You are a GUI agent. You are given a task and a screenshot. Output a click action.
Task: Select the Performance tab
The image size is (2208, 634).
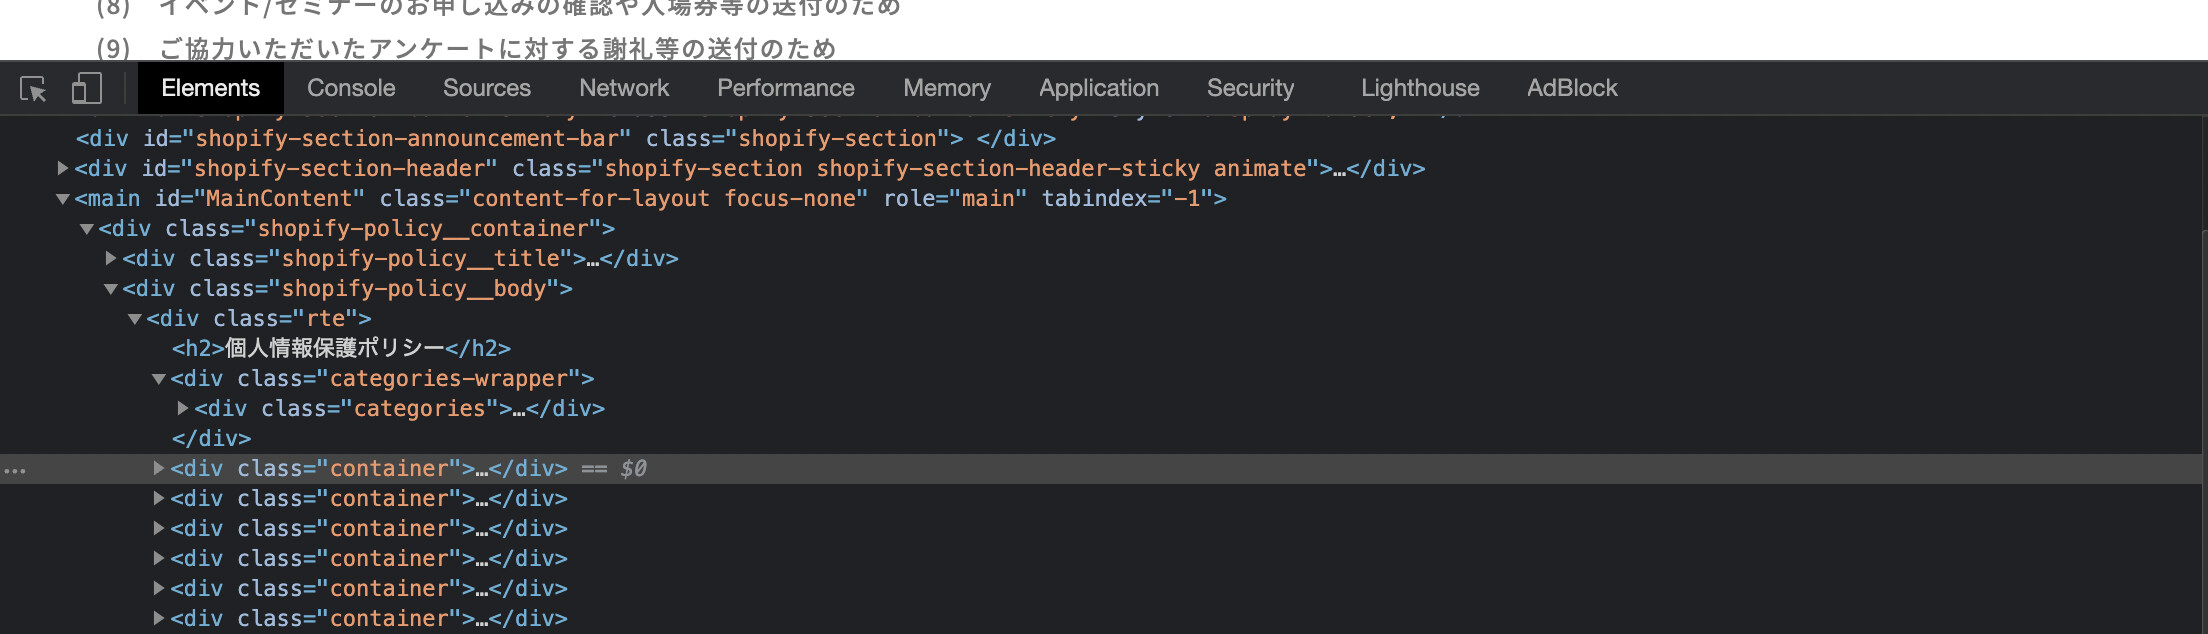[785, 88]
